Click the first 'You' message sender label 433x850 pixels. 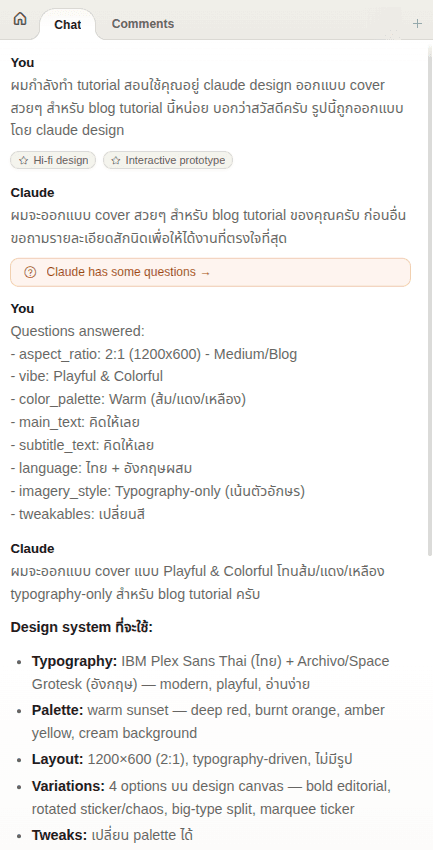[x=22, y=63]
